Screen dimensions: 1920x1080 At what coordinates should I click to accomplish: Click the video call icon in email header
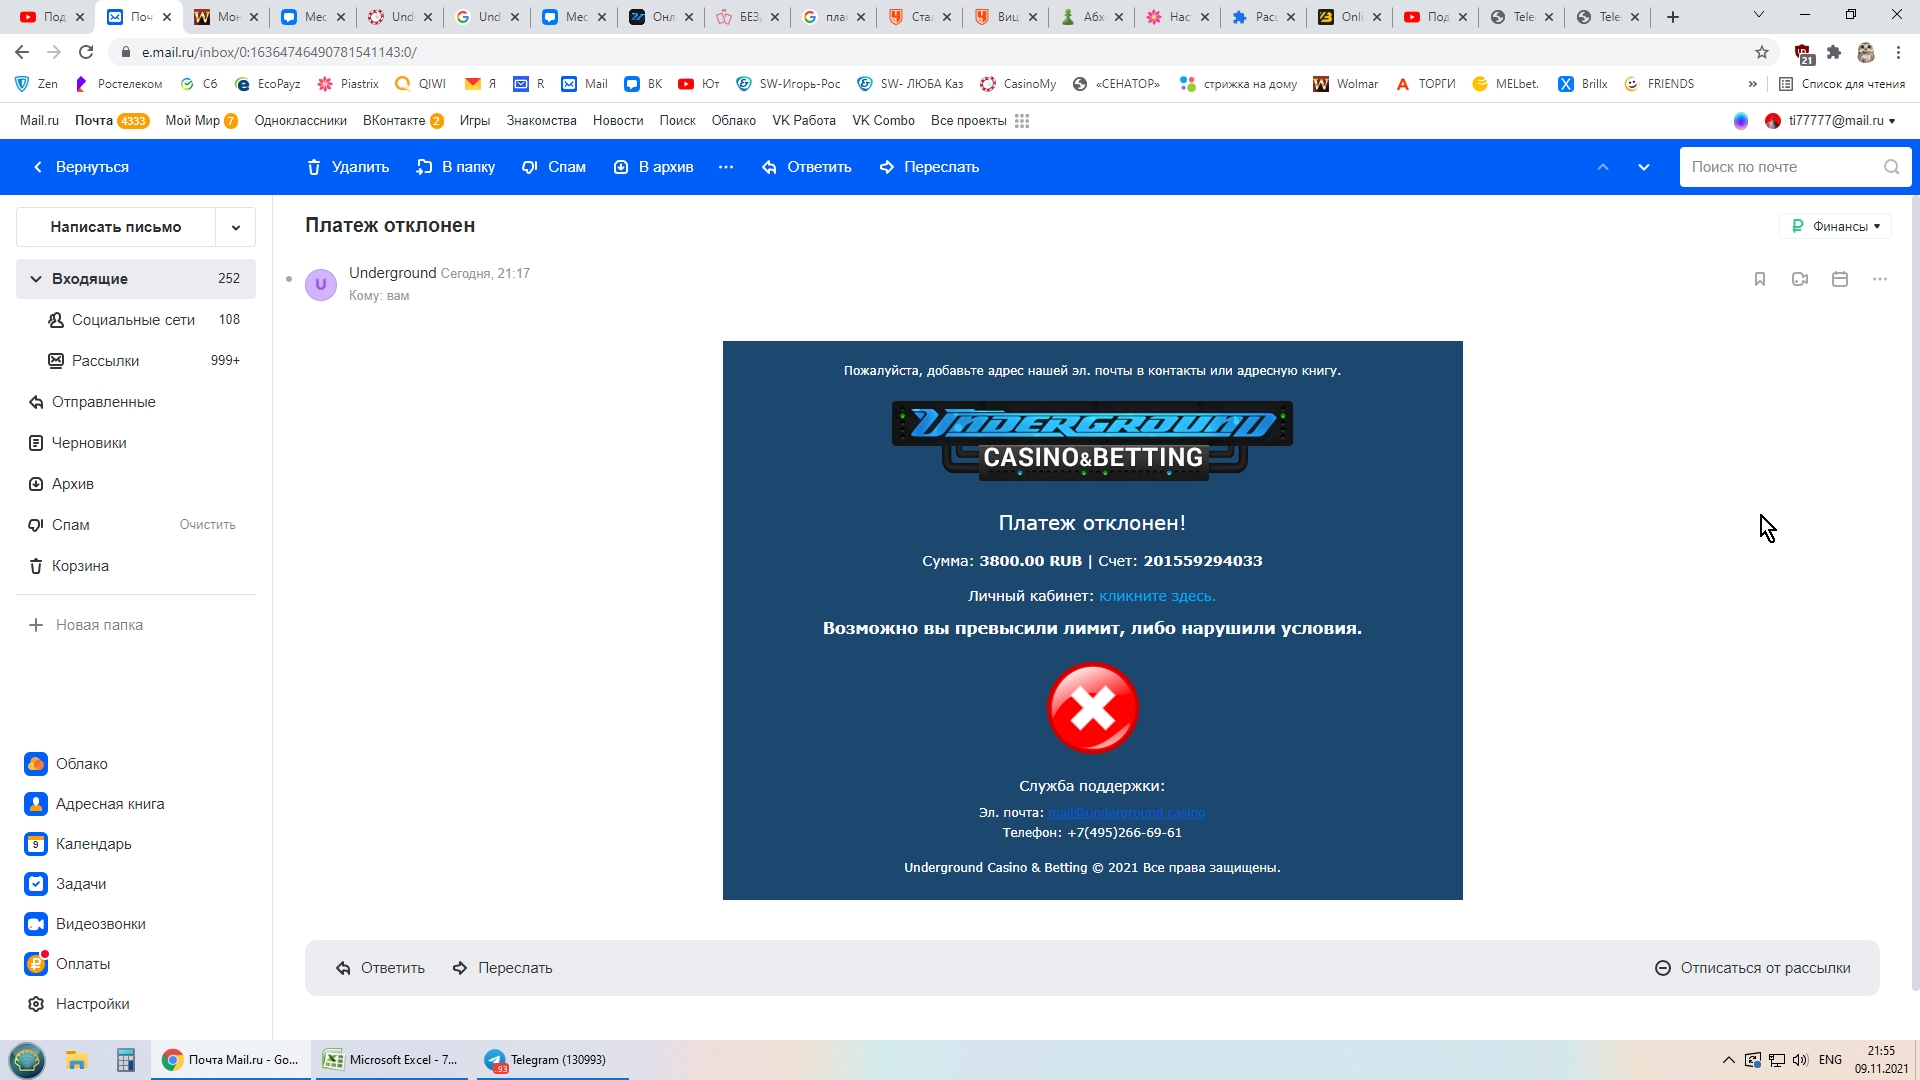pos(1800,279)
